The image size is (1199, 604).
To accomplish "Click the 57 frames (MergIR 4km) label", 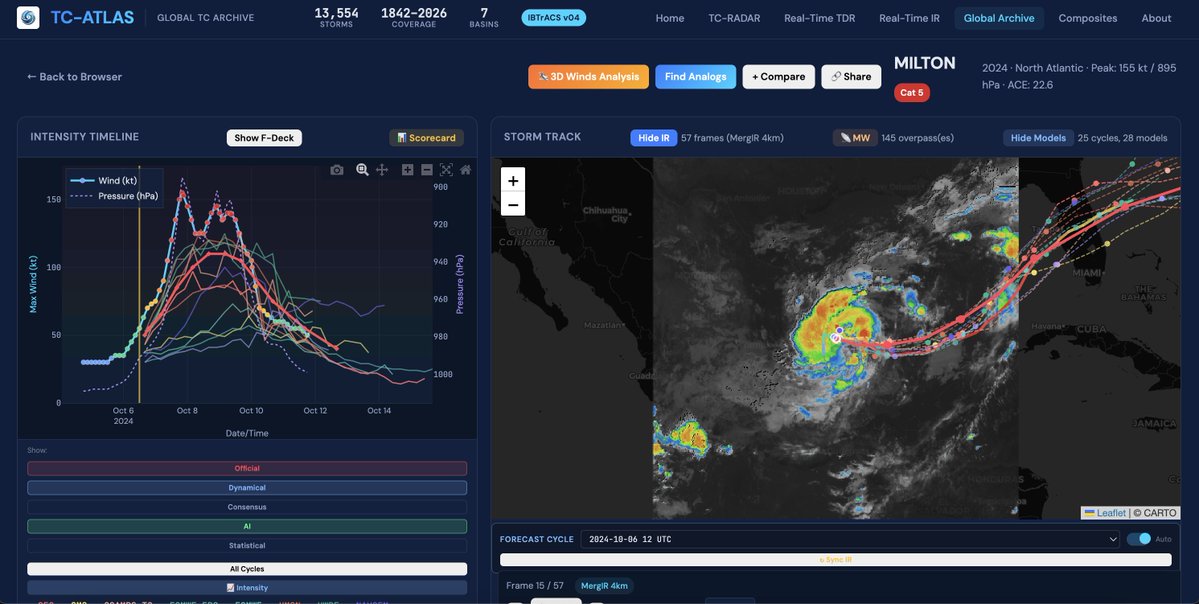I will 733,138.
